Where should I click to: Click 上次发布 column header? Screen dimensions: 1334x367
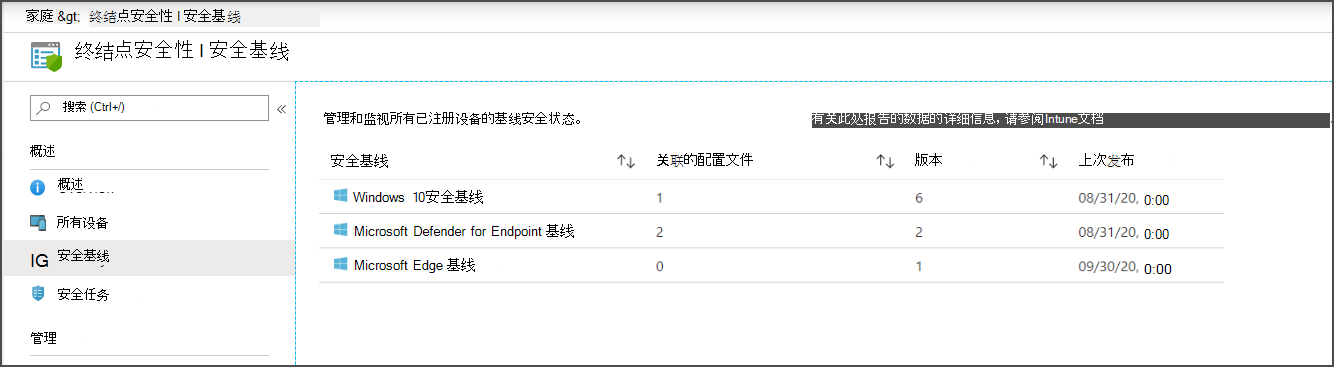(x=1106, y=160)
